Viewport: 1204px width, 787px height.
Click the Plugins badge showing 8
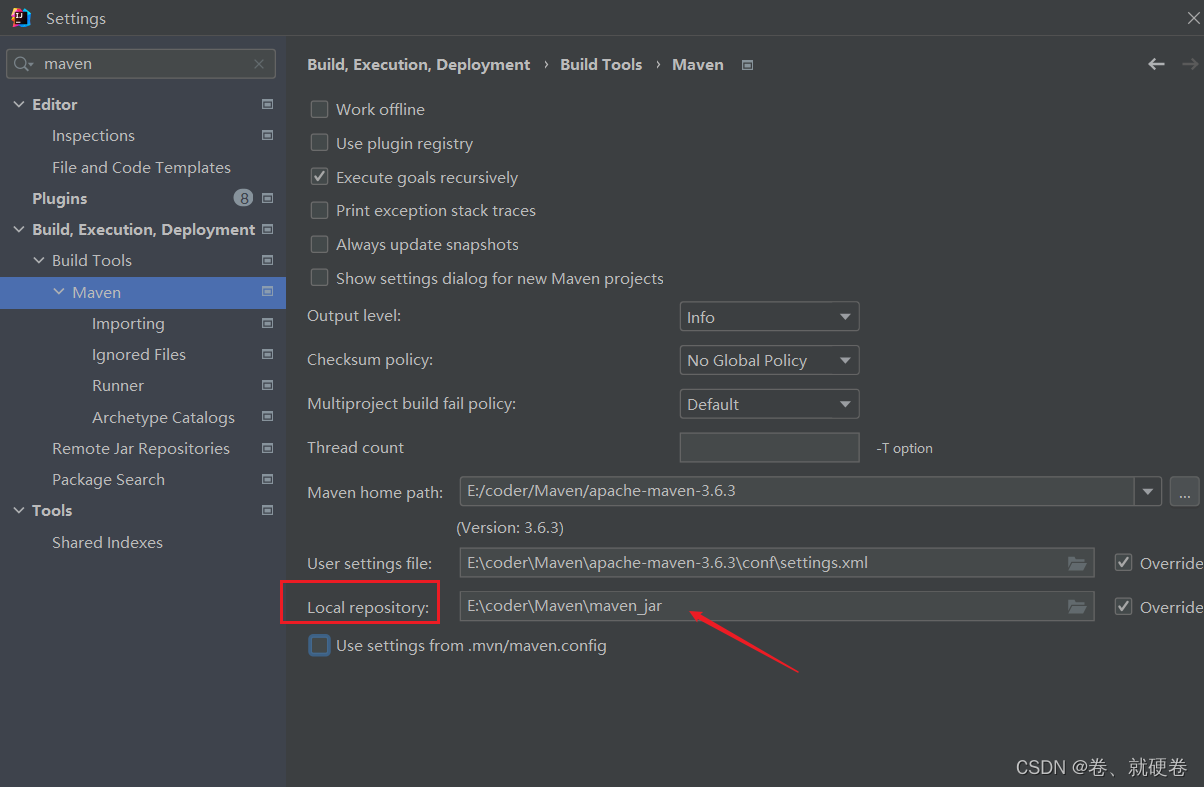(x=244, y=198)
